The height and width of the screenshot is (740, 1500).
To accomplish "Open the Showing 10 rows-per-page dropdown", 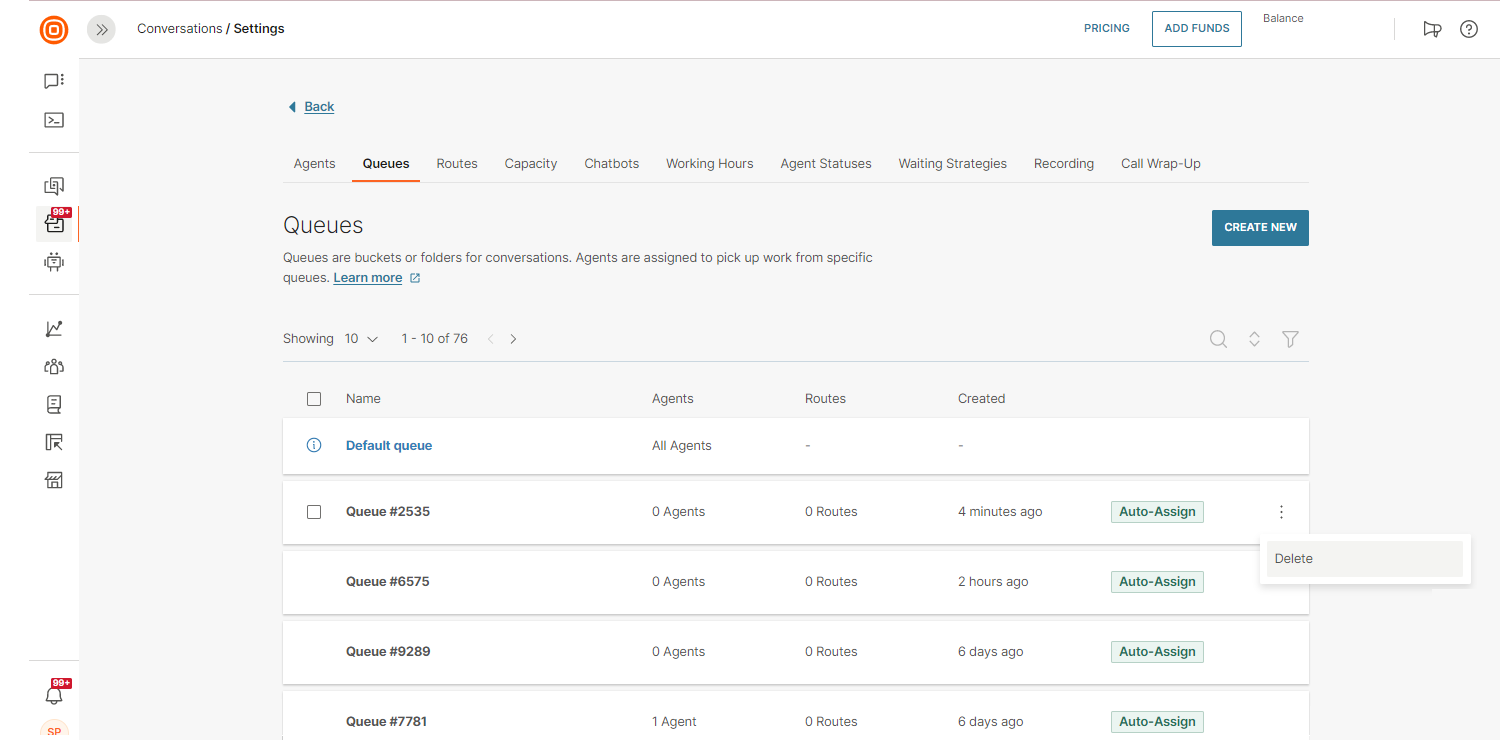I will (361, 339).
